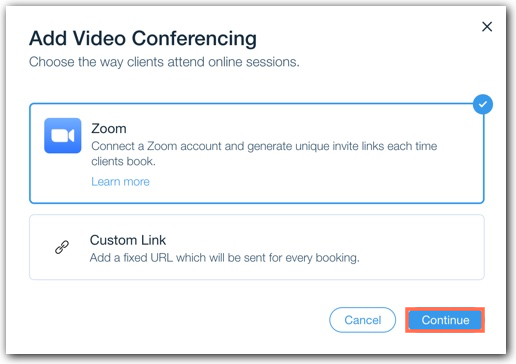
Task: Click the Continue button
Action: (x=445, y=320)
